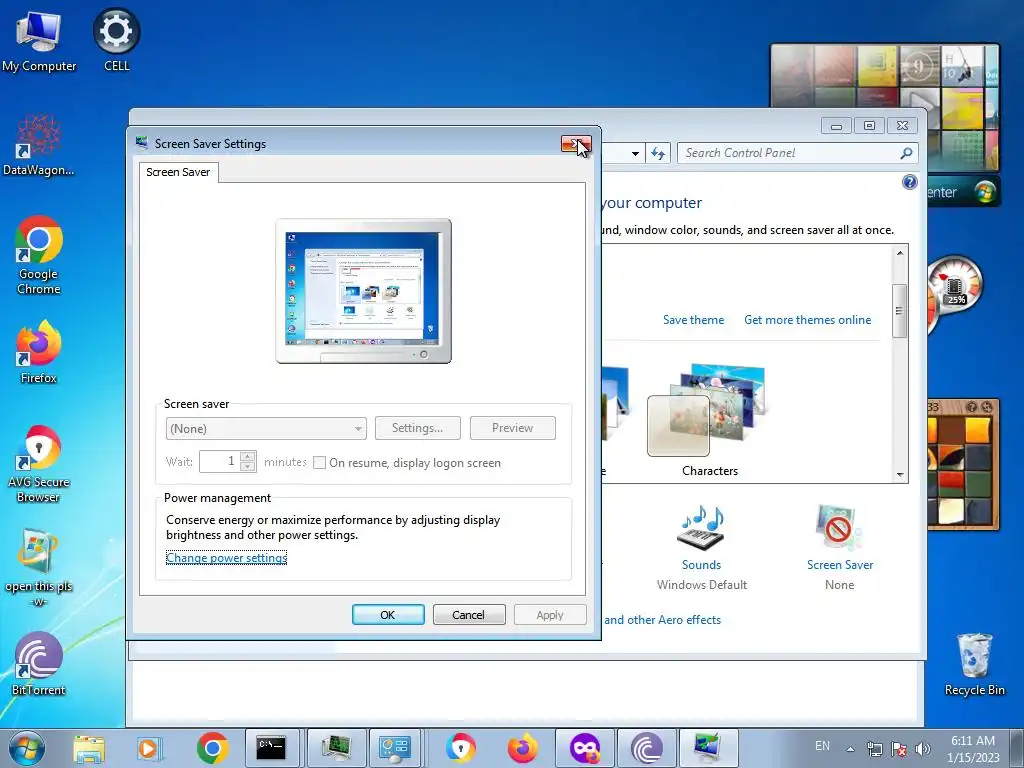
Task: Click the monitor preview image
Action: point(363,291)
